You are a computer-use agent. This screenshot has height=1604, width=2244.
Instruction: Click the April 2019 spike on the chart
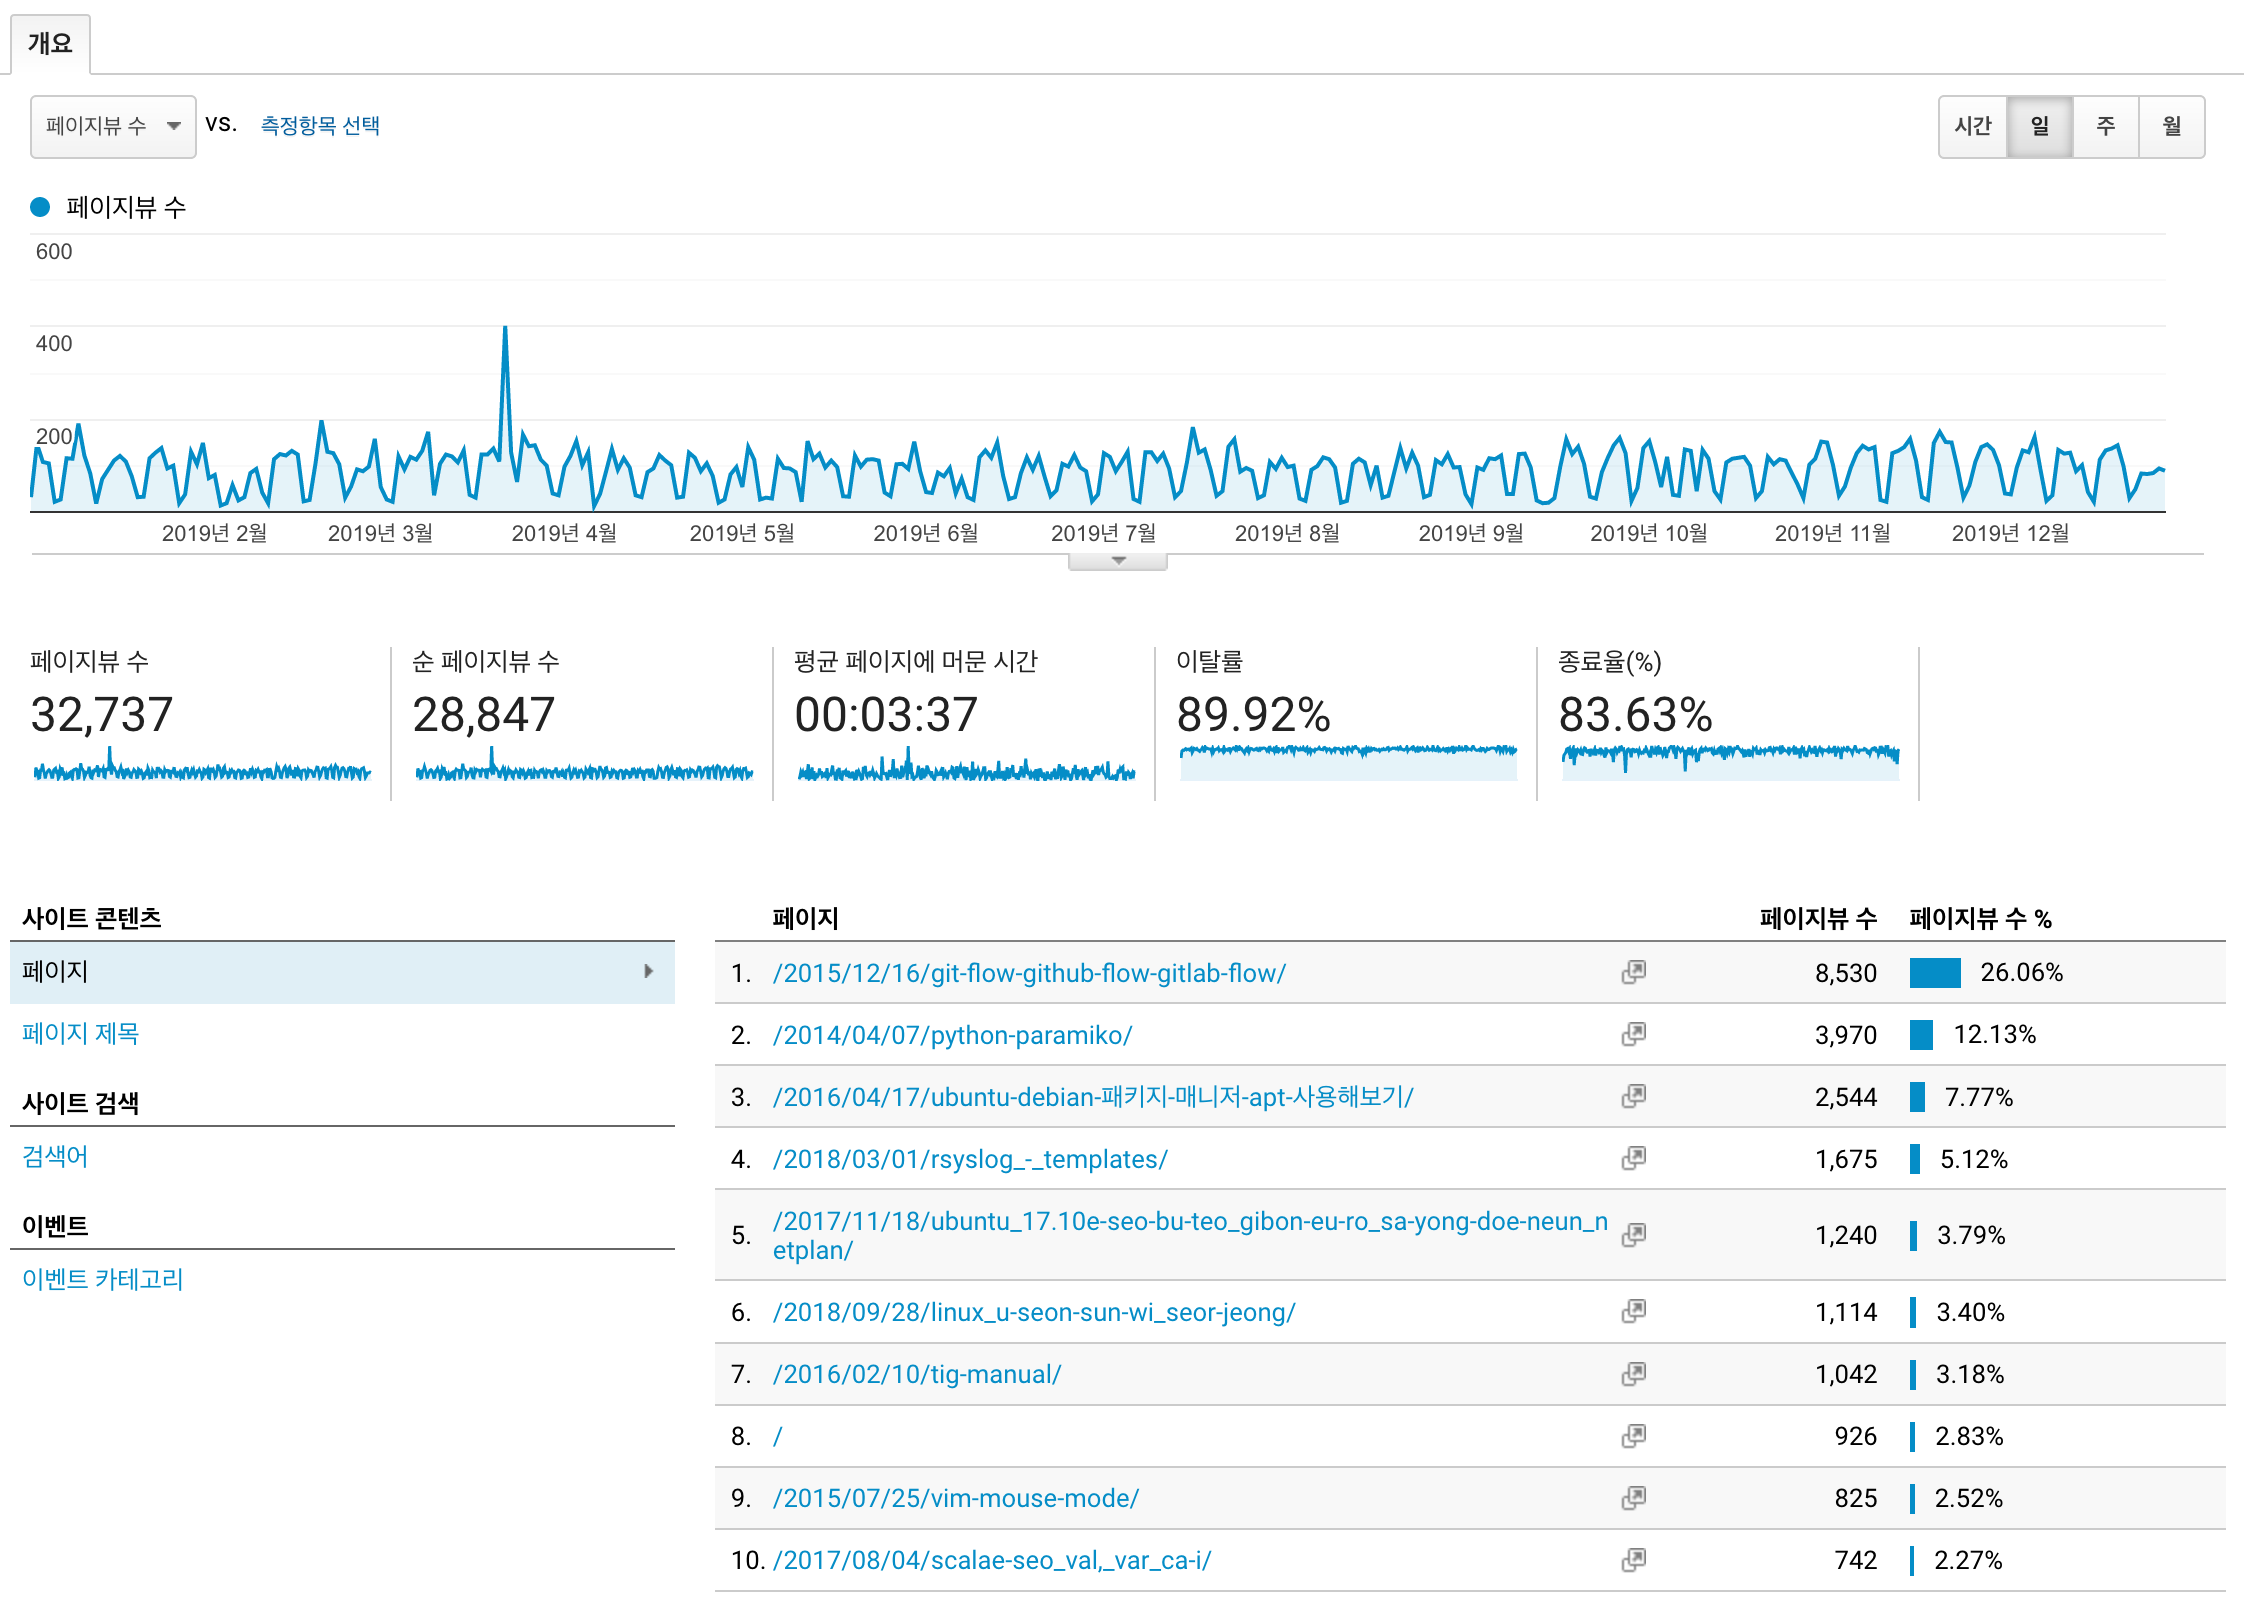[505, 329]
